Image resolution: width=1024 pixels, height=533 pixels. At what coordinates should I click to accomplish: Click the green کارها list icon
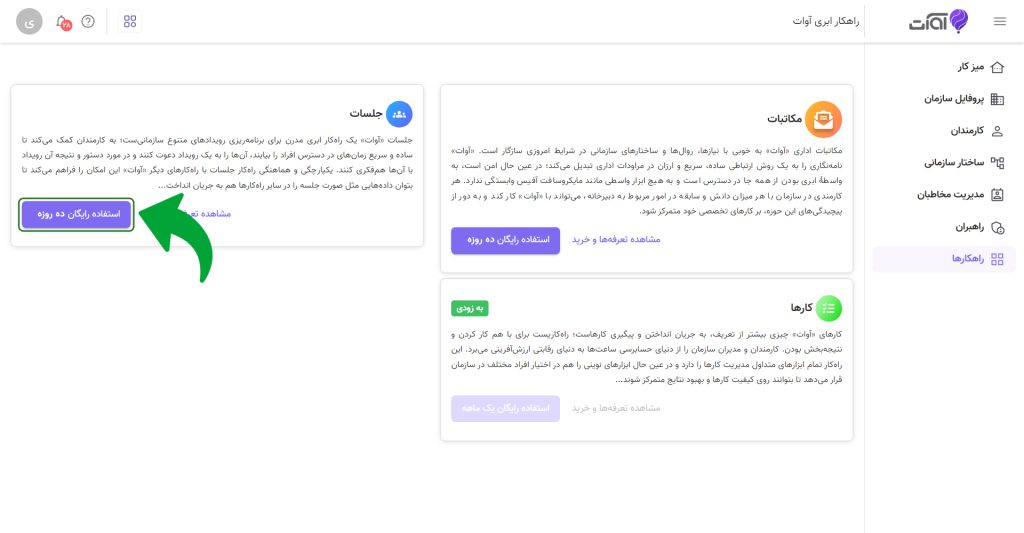[x=829, y=308]
